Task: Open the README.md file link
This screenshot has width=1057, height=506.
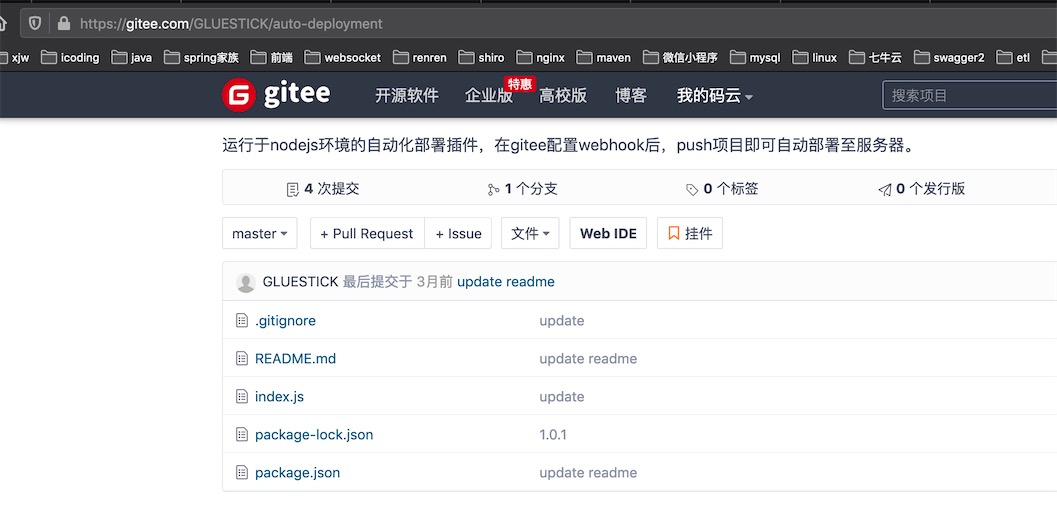Action: tap(295, 359)
